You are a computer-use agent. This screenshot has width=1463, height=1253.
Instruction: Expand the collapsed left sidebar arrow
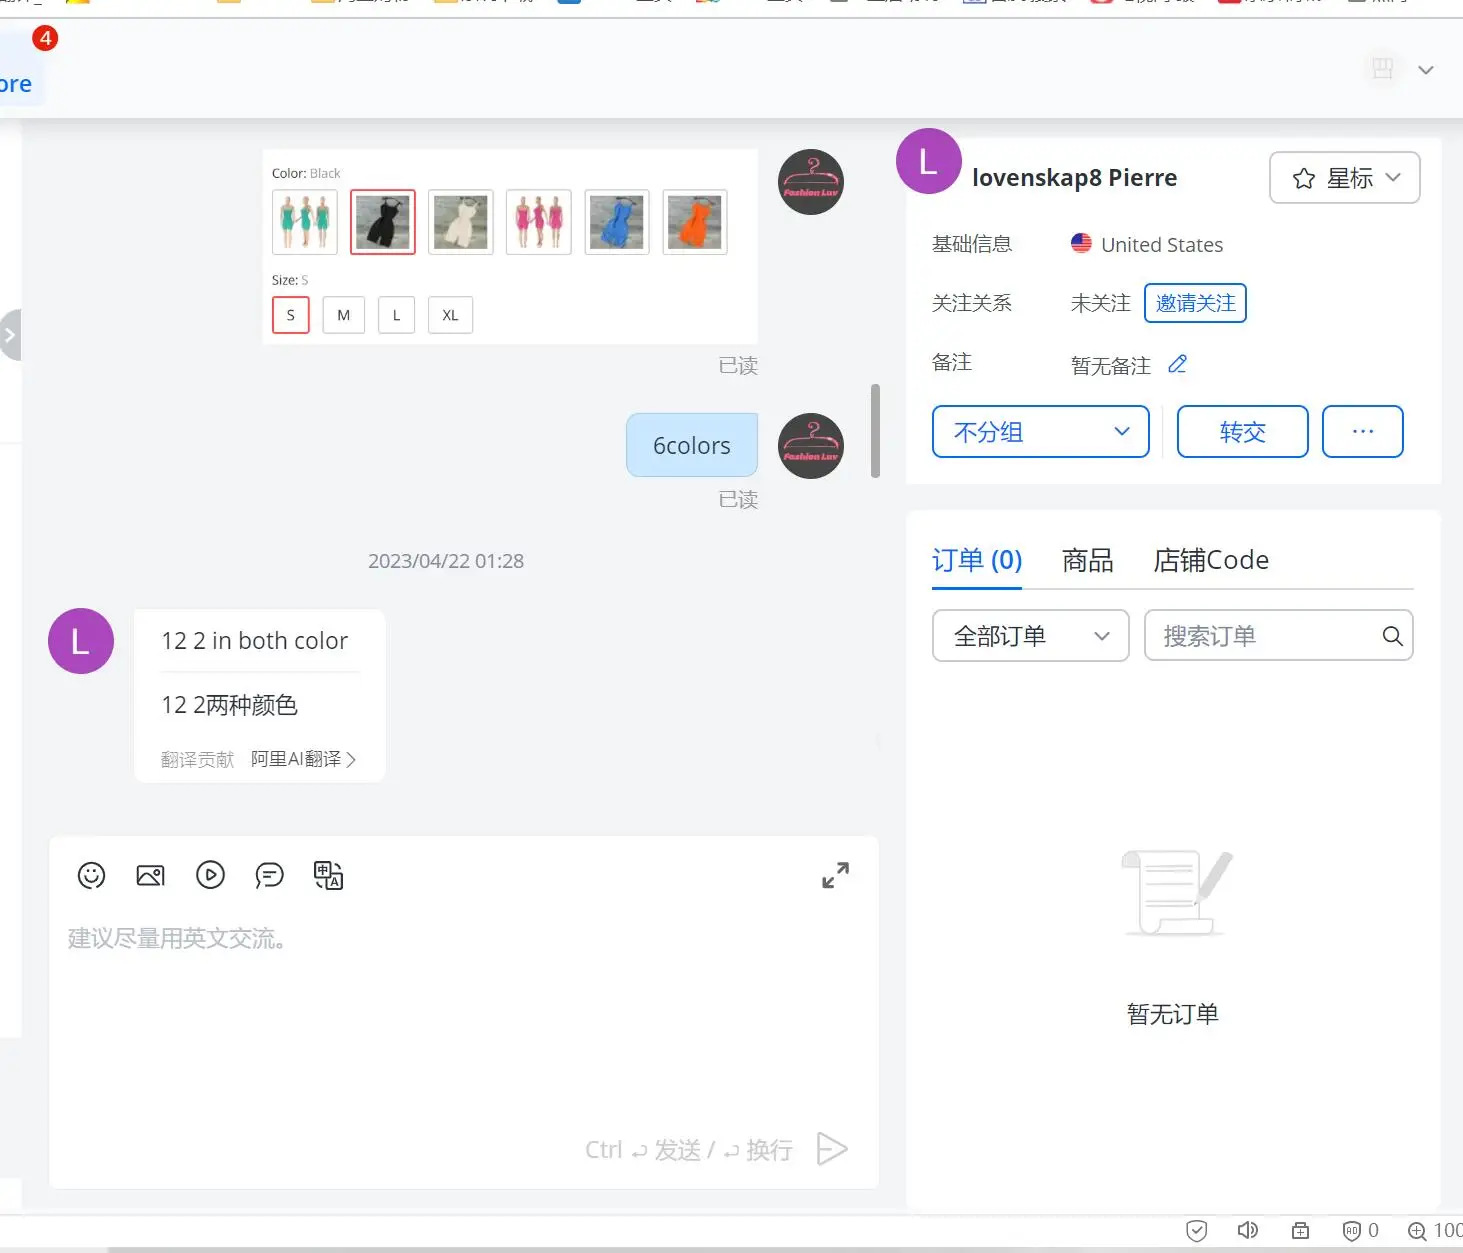8,335
